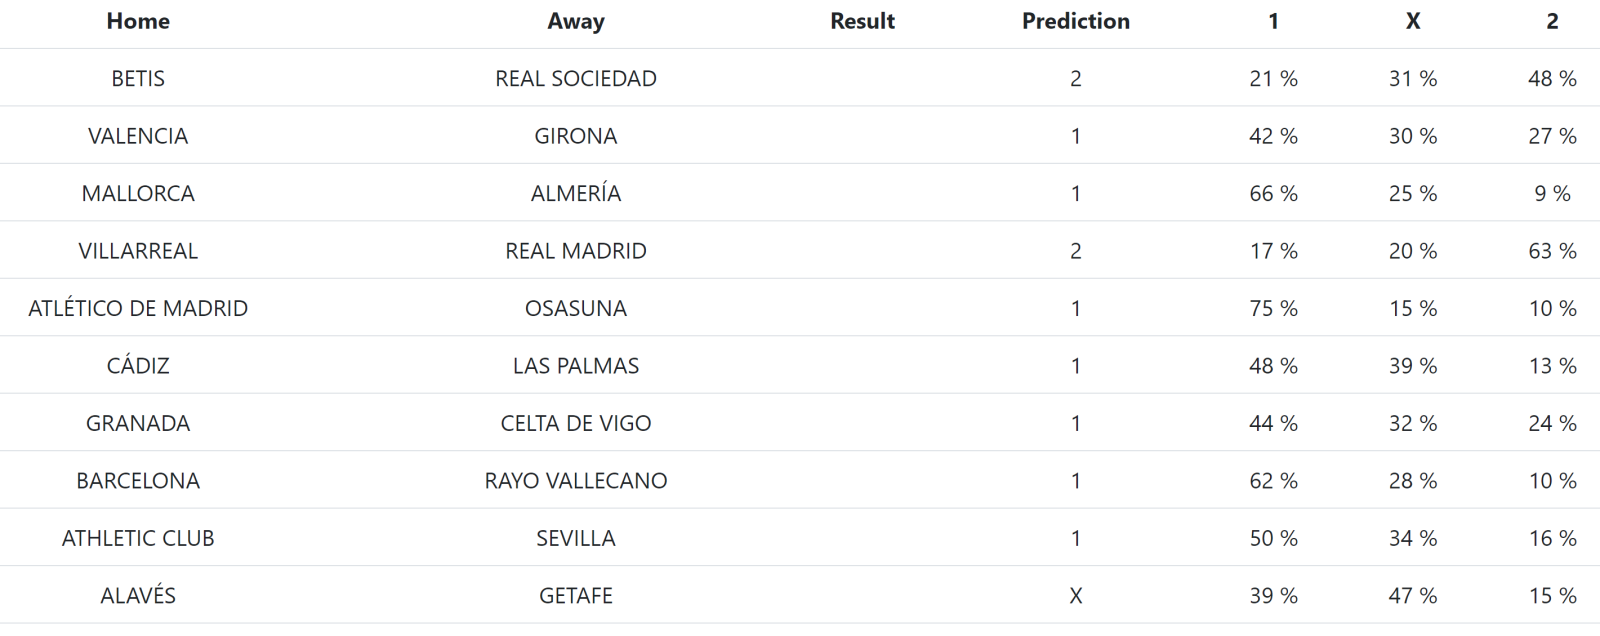Screen dimensions: 1600x636
Task: Select SEVILLA in the Away column
Action: [x=576, y=538]
